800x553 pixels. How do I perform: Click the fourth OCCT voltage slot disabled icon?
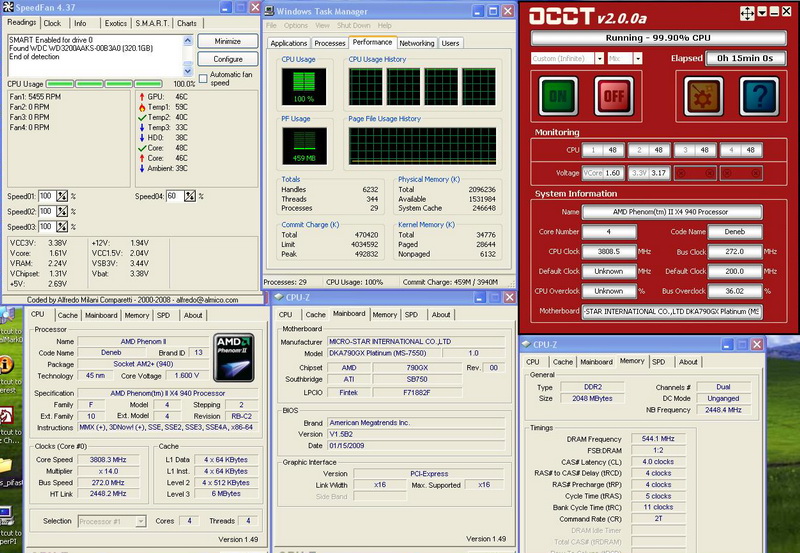point(741,173)
